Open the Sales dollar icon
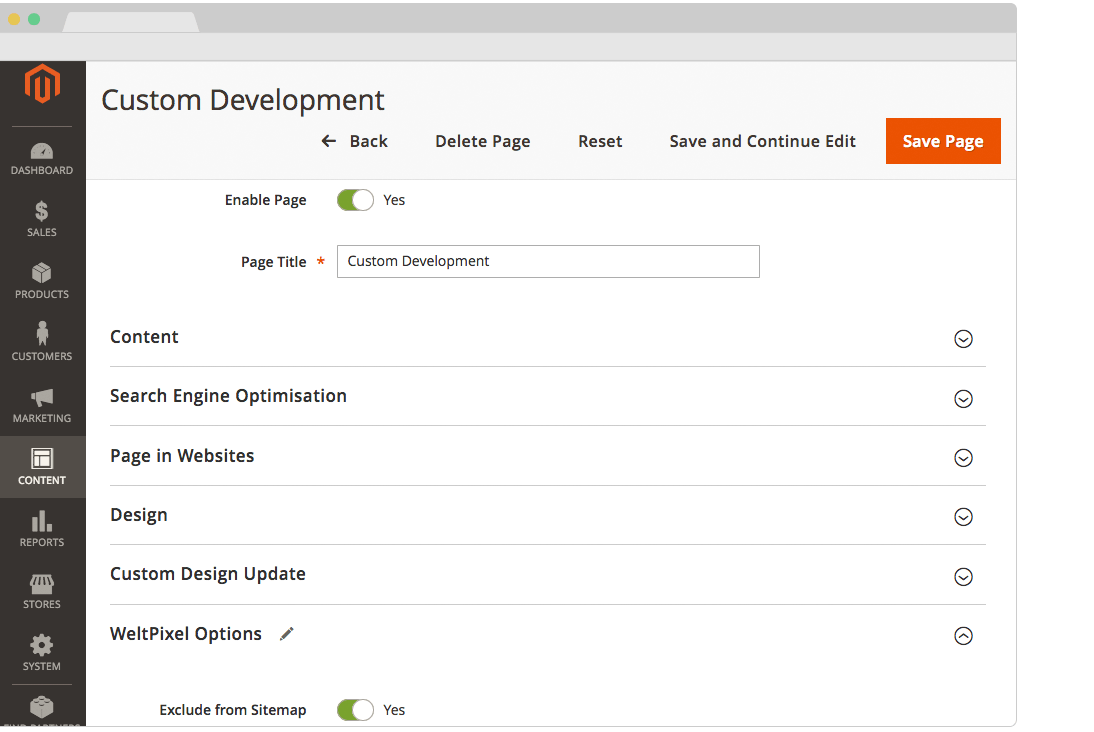The width and height of the screenshot is (1094, 732). click(42, 212)
